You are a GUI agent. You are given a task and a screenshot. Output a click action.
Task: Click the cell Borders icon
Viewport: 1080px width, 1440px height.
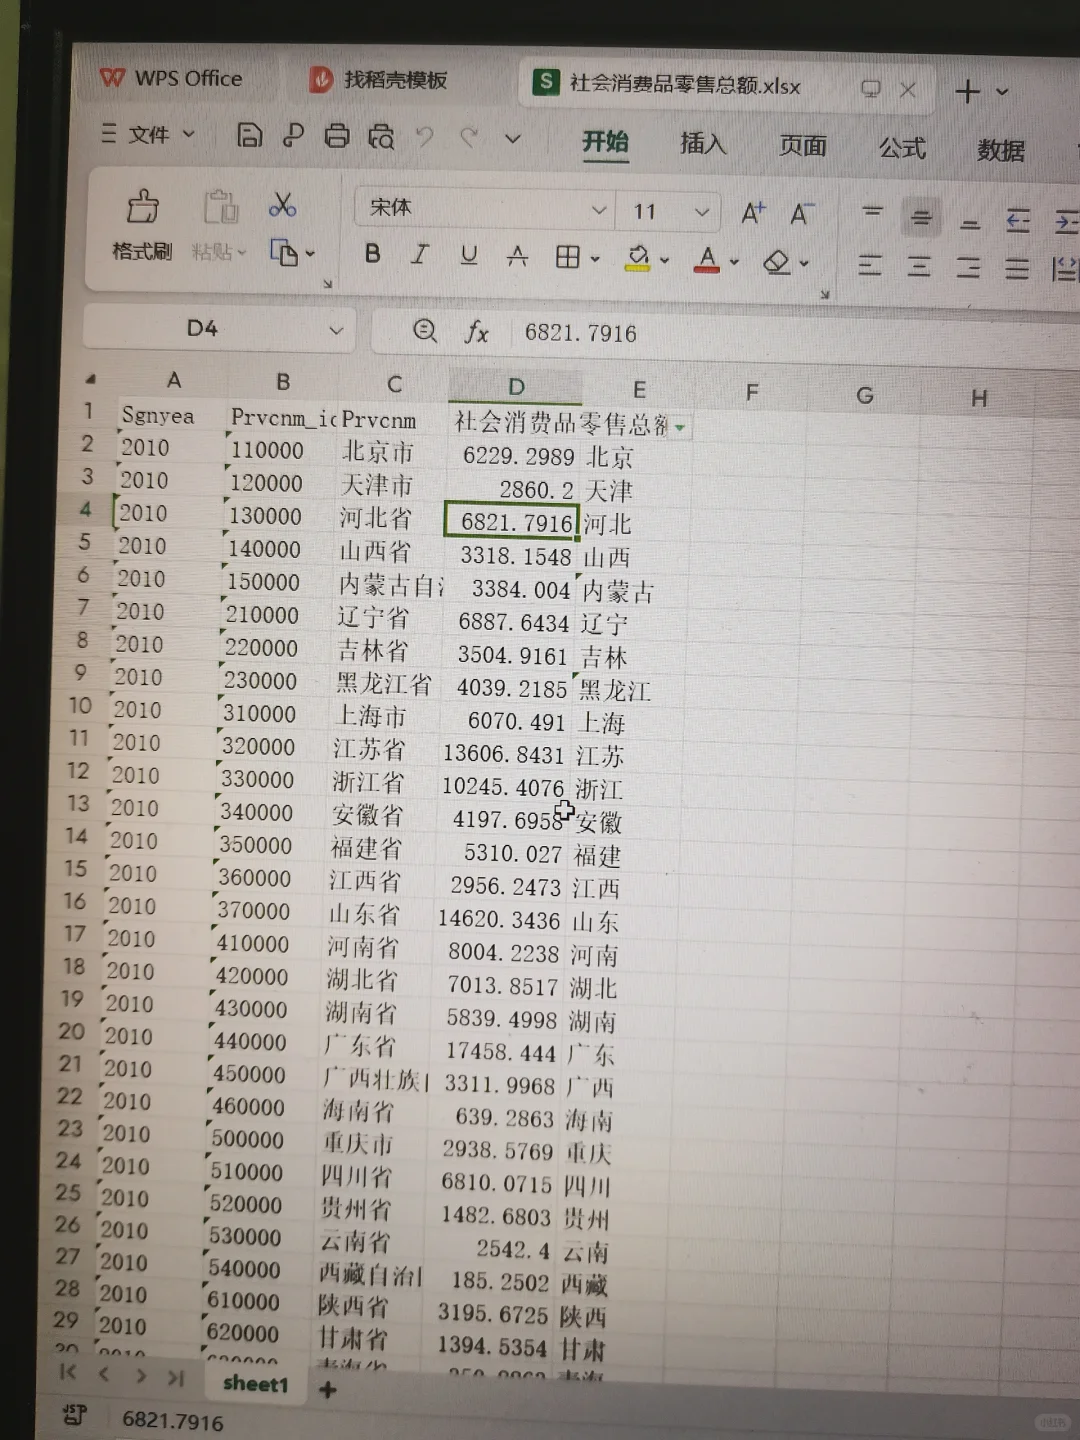[x=567, y=258]
